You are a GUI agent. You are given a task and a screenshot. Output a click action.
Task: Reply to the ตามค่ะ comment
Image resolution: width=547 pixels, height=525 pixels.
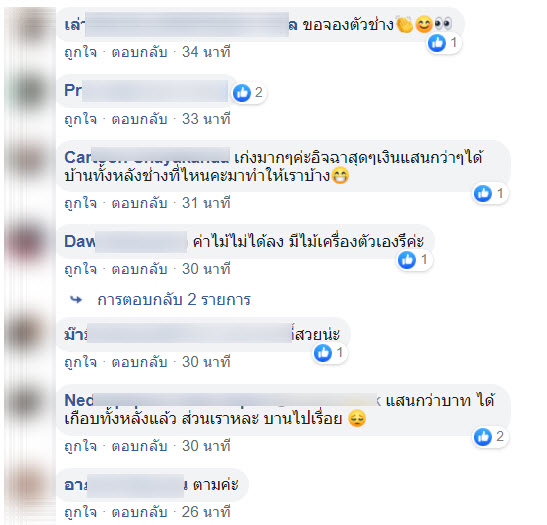pos(139,512)
